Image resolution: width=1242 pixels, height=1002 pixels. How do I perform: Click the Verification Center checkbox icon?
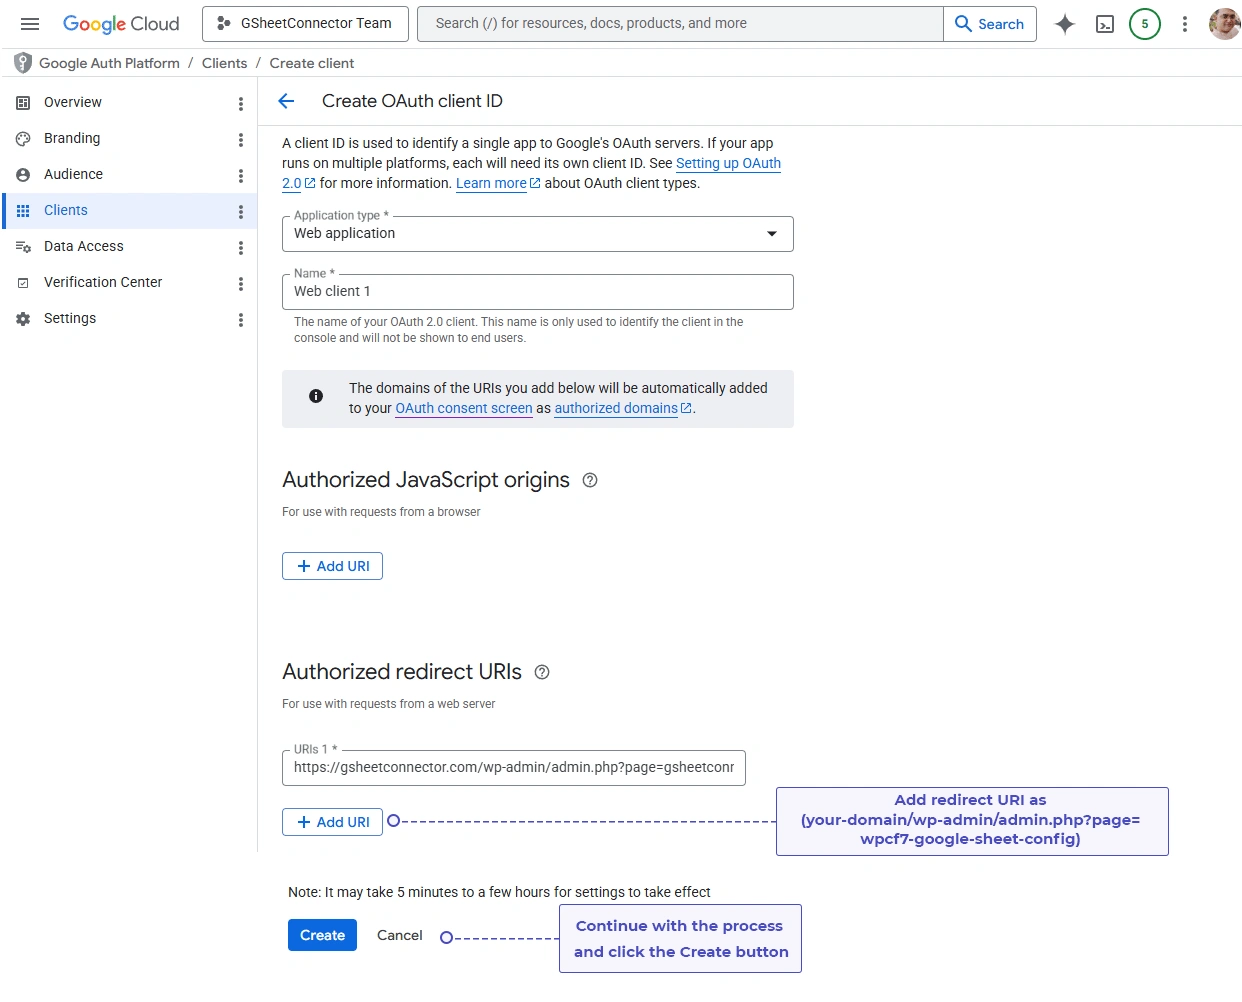[23, 283]
